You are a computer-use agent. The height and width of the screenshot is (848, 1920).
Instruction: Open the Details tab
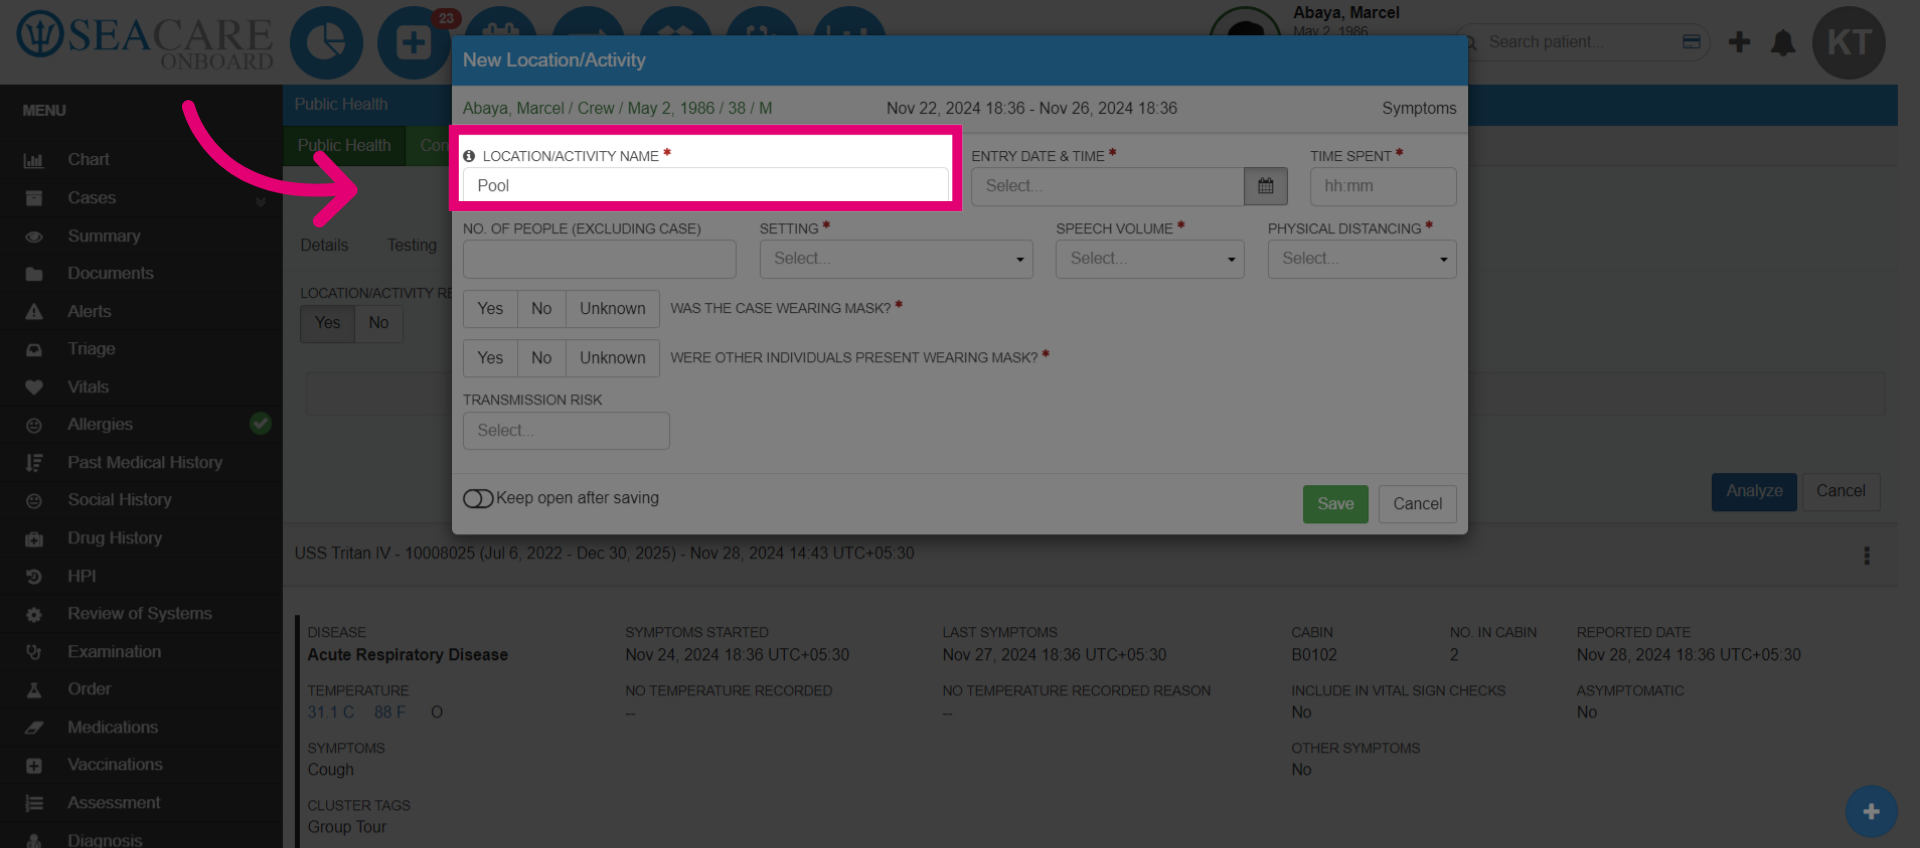click(324, 245)
